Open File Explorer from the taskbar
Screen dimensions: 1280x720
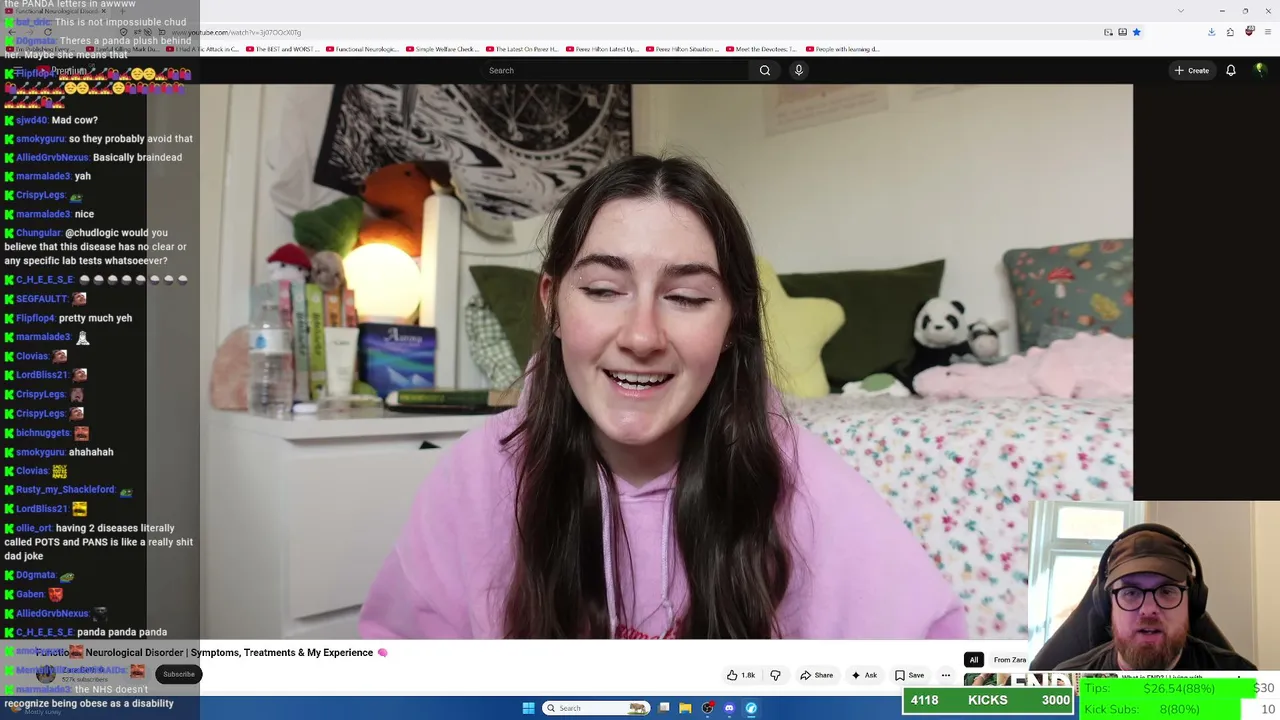coord(685,708)
